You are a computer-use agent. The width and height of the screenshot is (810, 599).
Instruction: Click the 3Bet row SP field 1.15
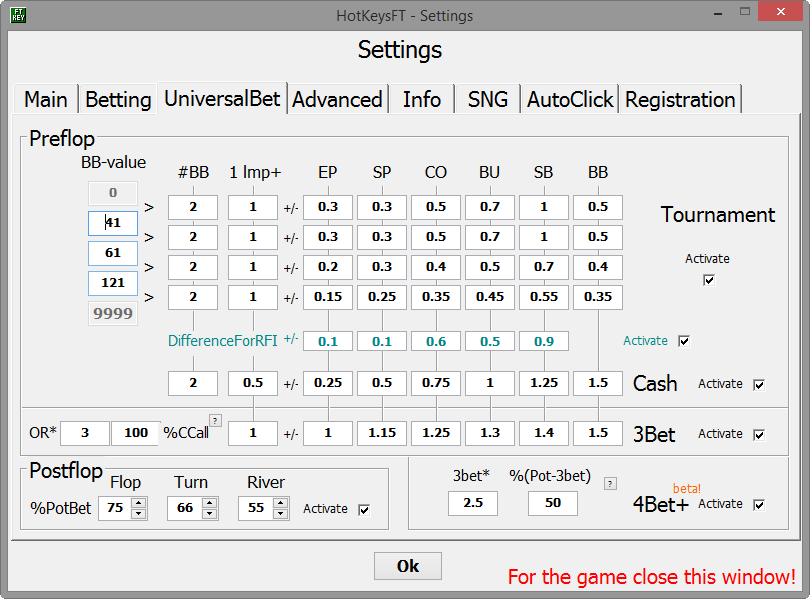382,433
